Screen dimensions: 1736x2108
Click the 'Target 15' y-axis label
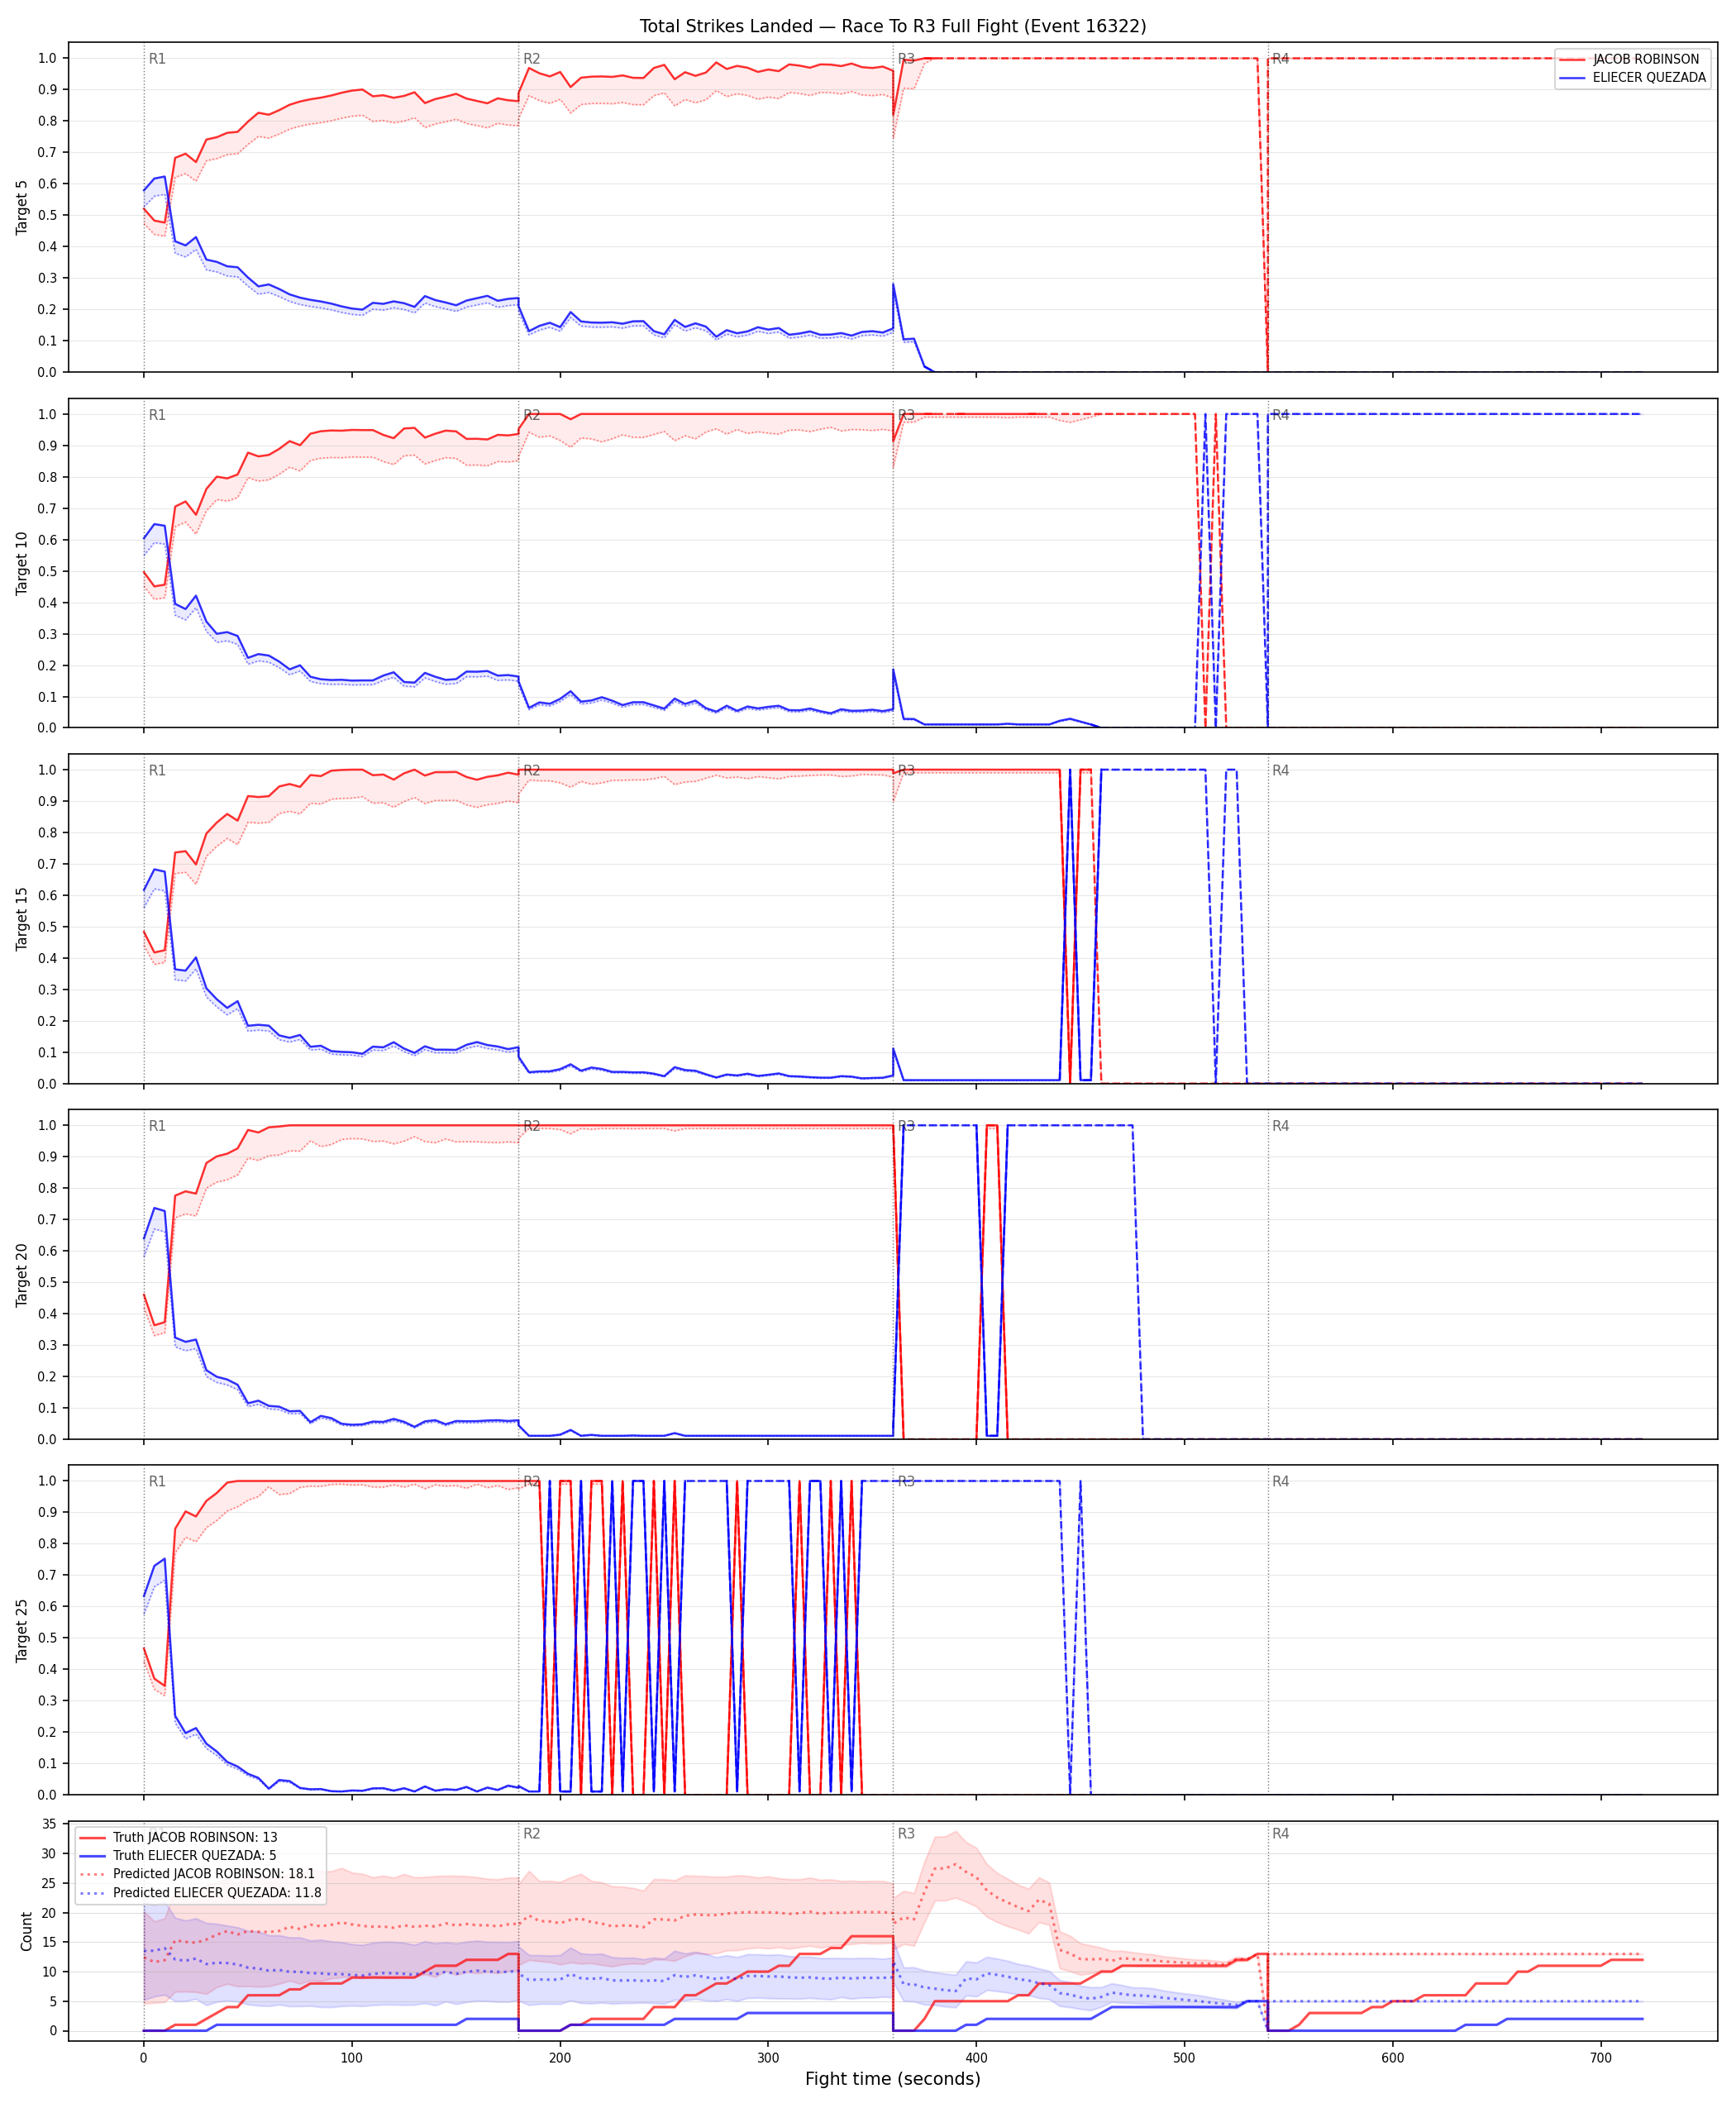click(x=22, y=918)
